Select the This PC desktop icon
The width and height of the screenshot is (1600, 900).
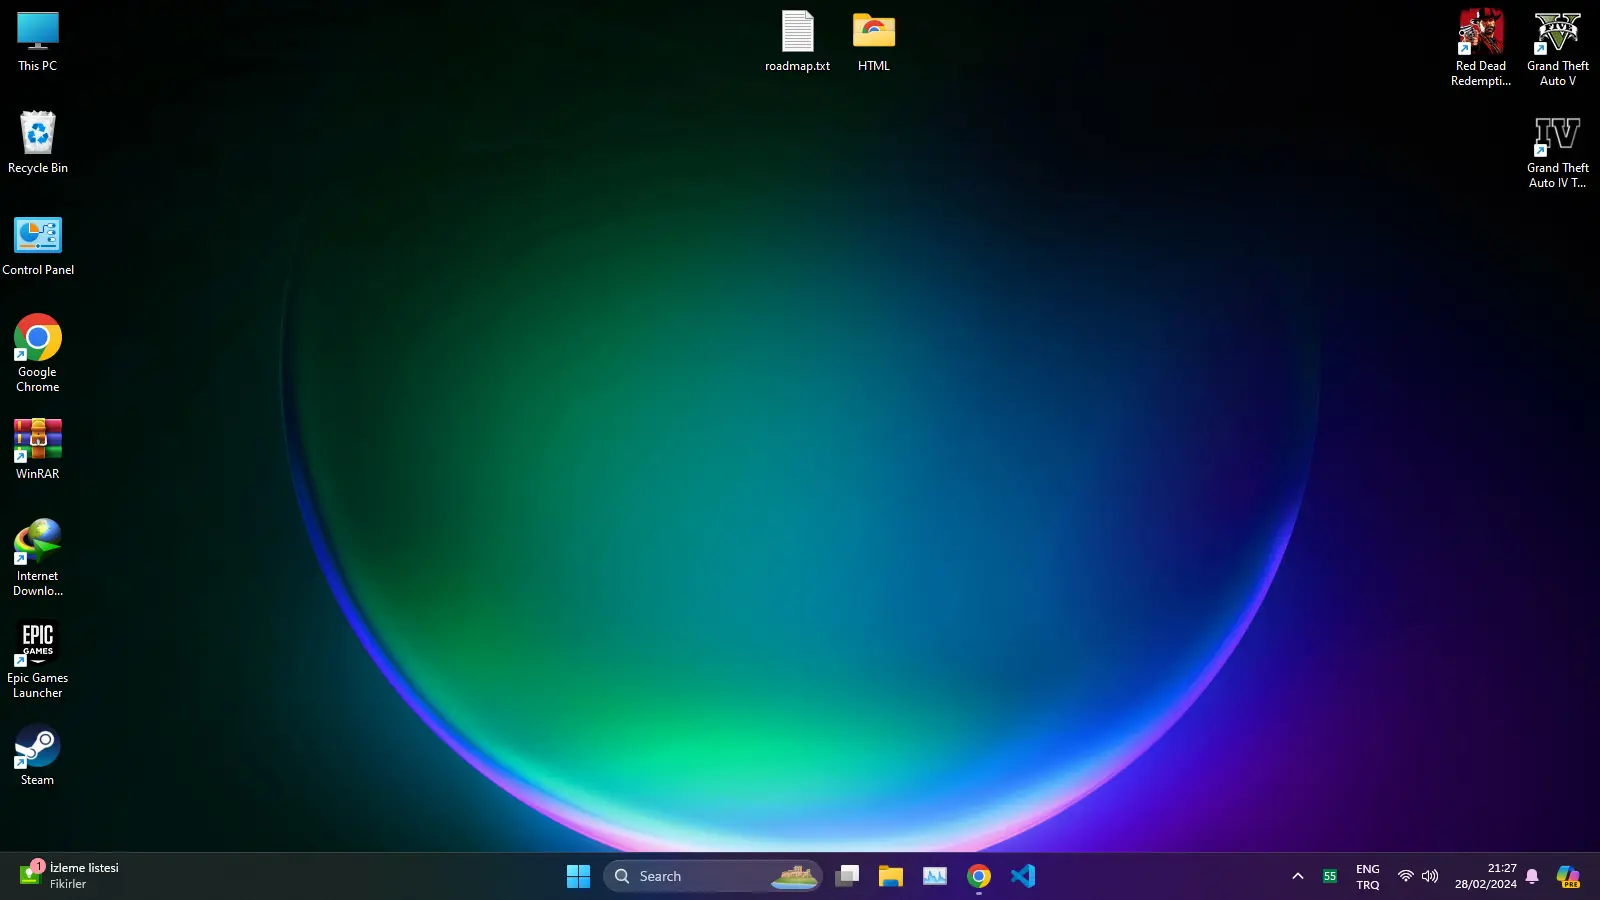pos(38,42)
